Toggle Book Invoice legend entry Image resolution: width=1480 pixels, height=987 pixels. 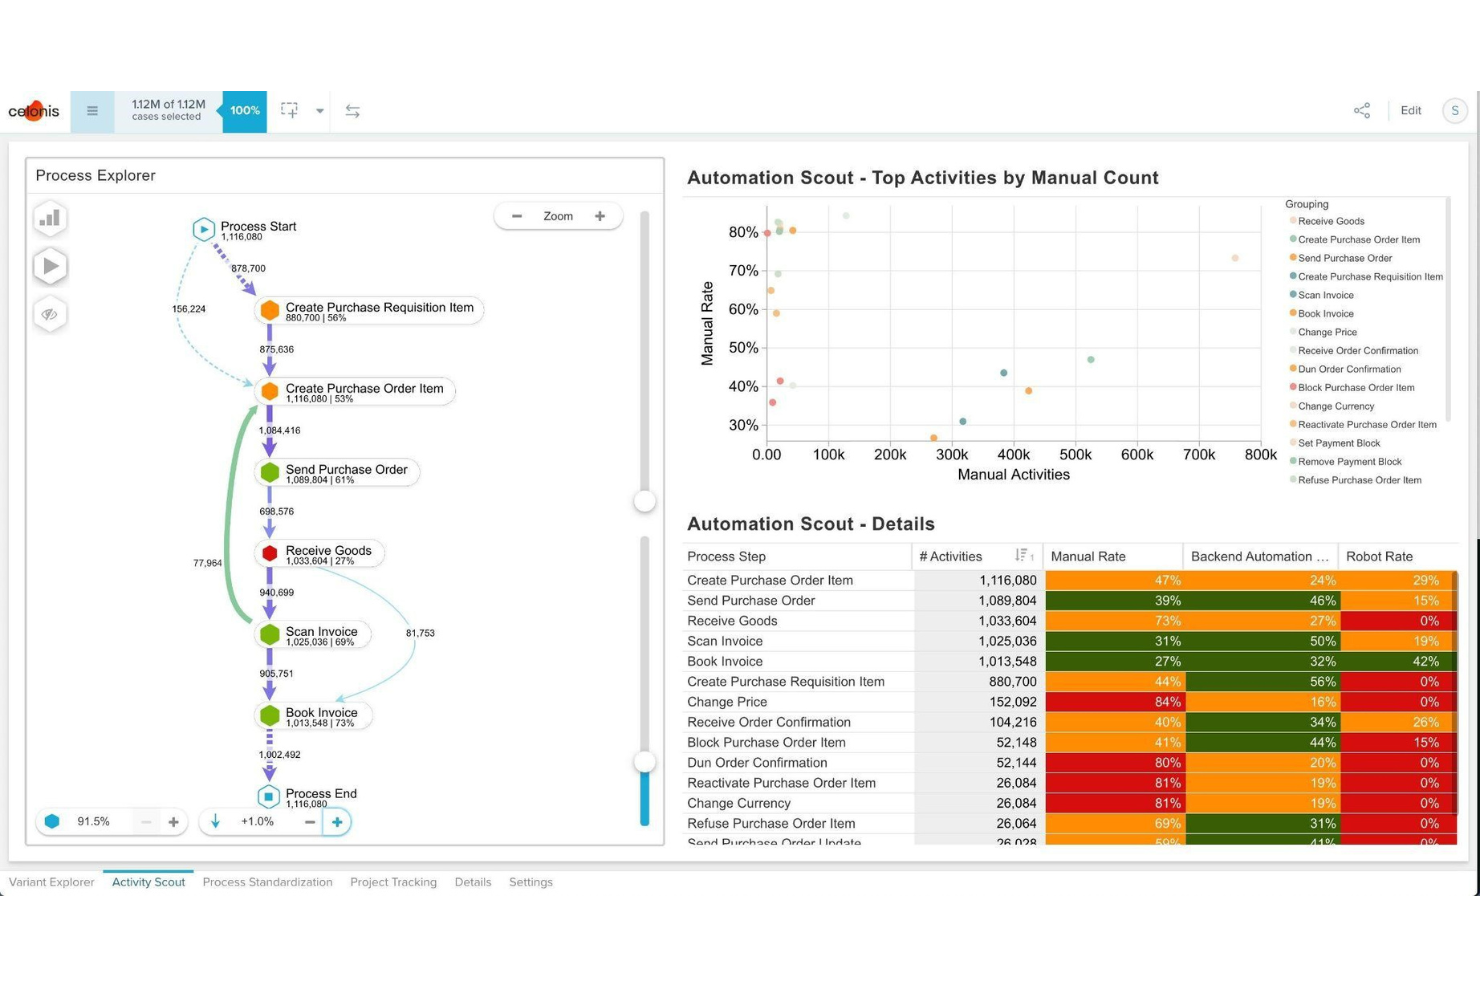(x=1322, y=314)
